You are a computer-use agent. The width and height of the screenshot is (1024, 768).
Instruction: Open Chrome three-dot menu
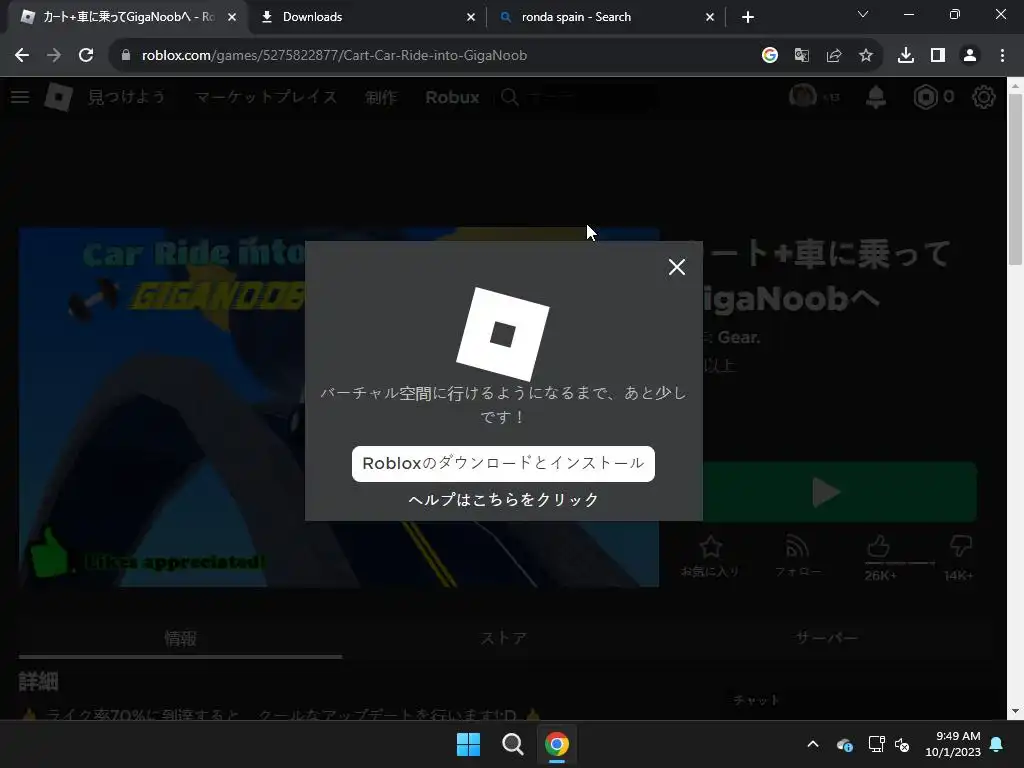pyautogui.click(x=1002, y=56)
